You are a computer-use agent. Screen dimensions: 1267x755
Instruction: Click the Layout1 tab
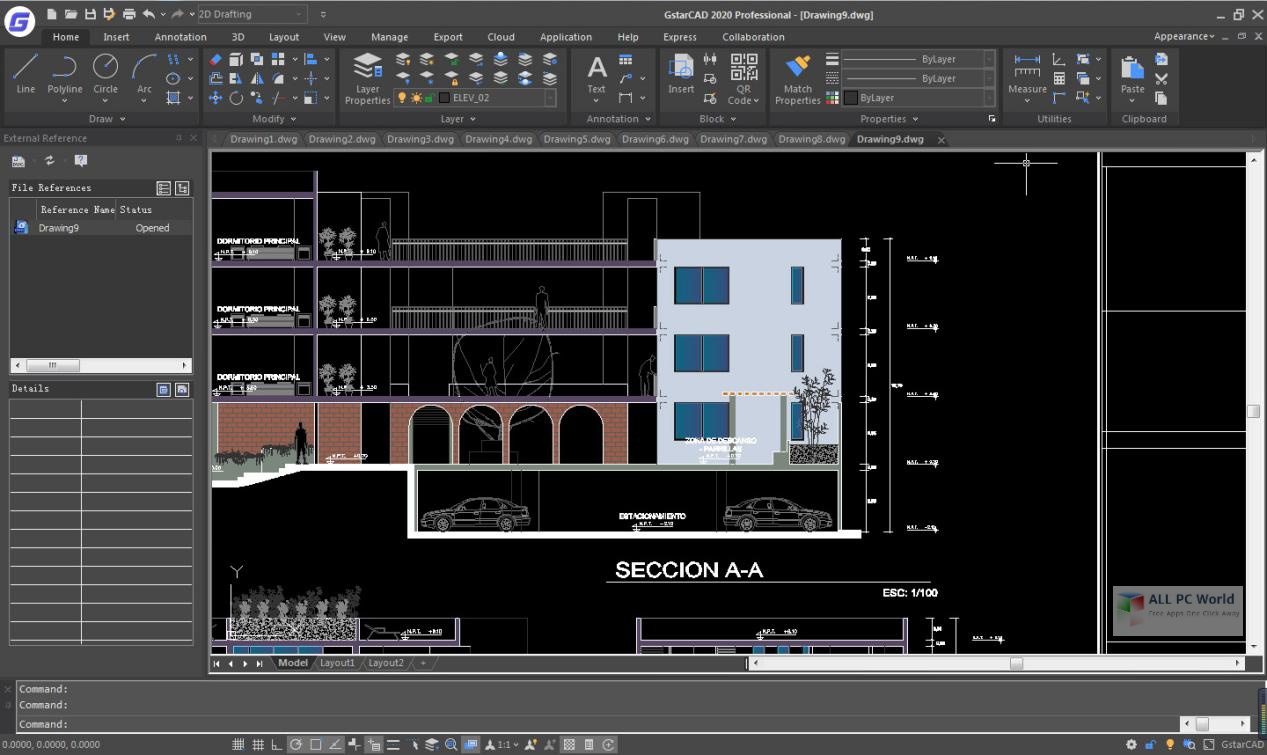coord(337,662)
